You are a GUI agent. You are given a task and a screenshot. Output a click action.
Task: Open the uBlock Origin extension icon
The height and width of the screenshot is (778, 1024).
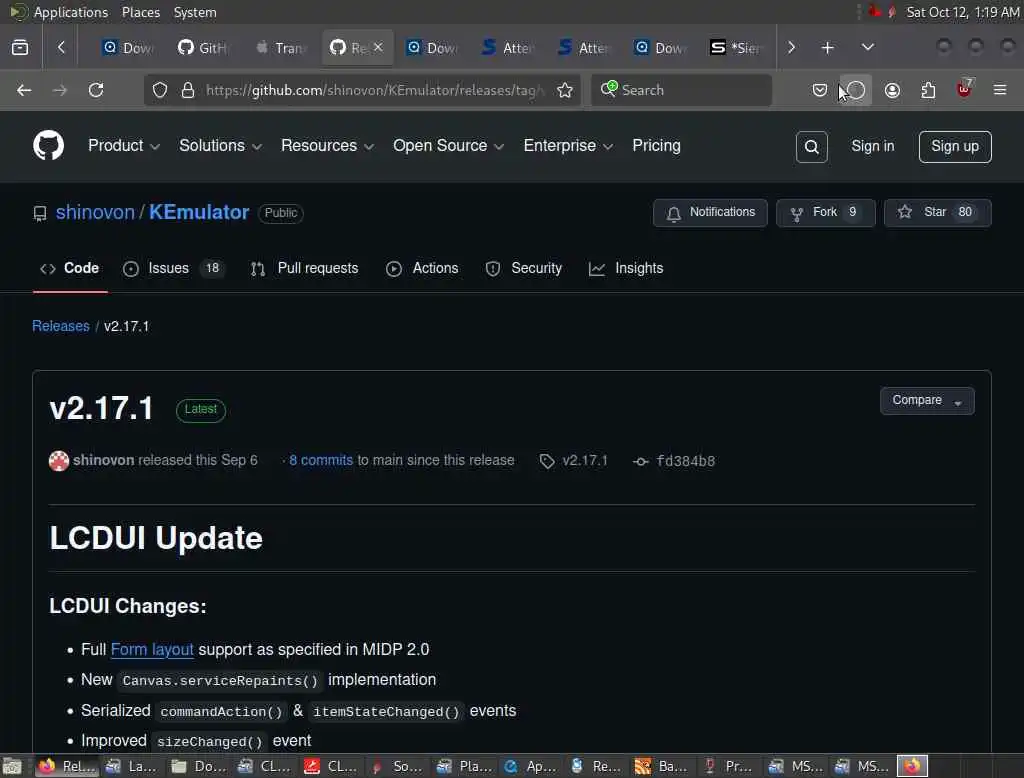964,89
